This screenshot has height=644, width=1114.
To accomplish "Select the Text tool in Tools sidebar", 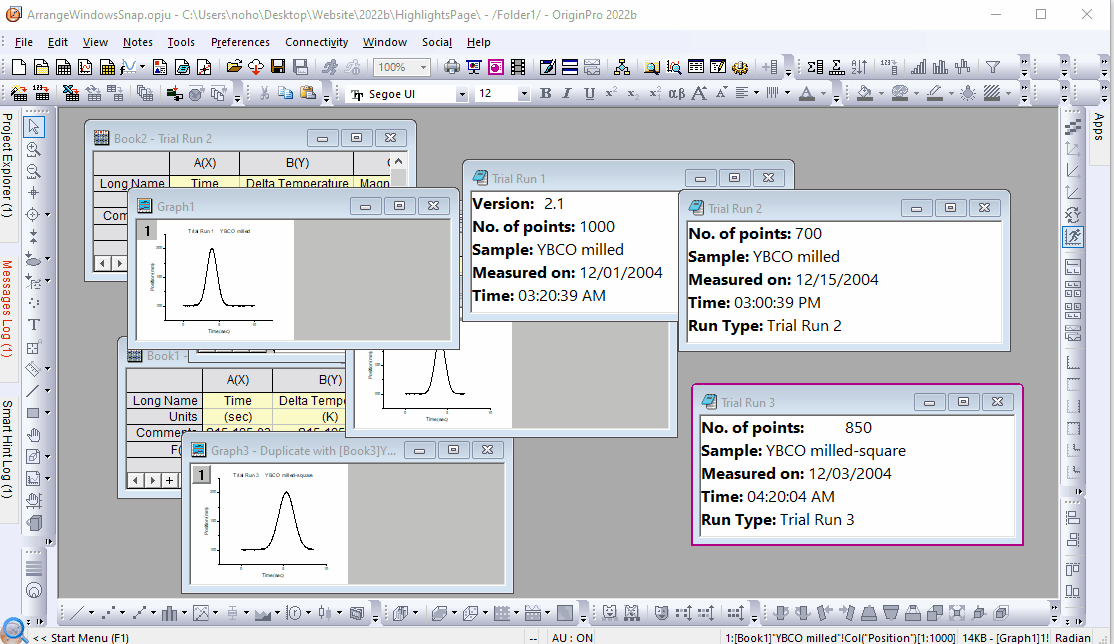I will point(33,325).
